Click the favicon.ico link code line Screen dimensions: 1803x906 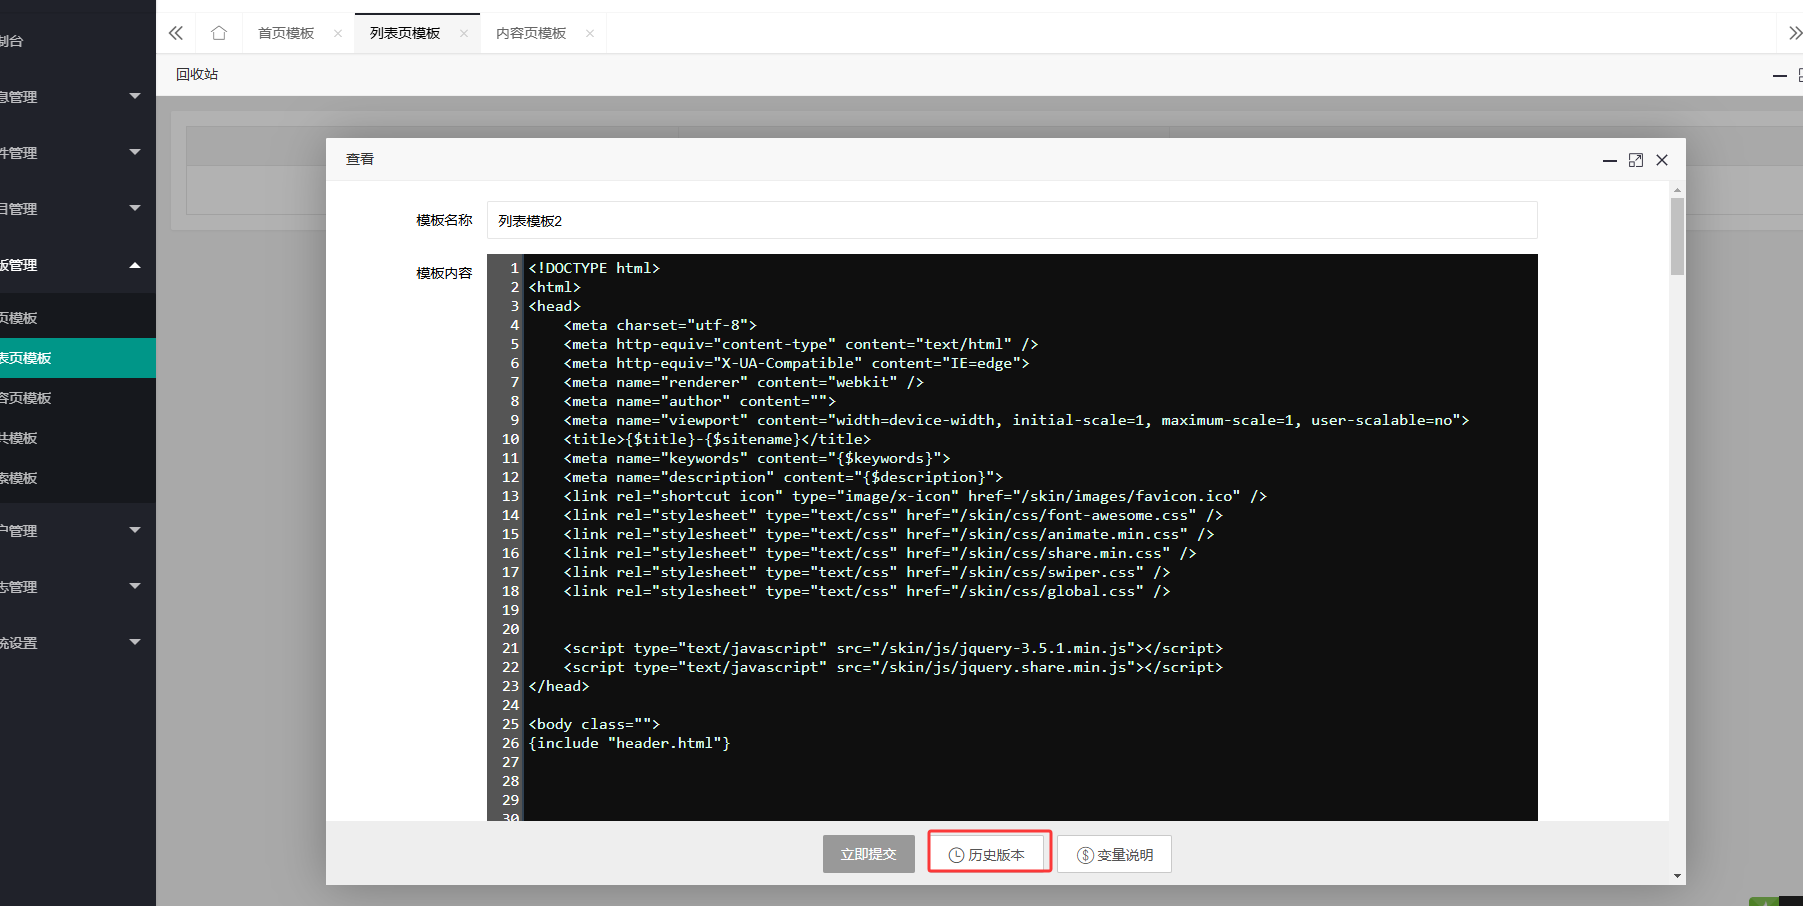915,496
